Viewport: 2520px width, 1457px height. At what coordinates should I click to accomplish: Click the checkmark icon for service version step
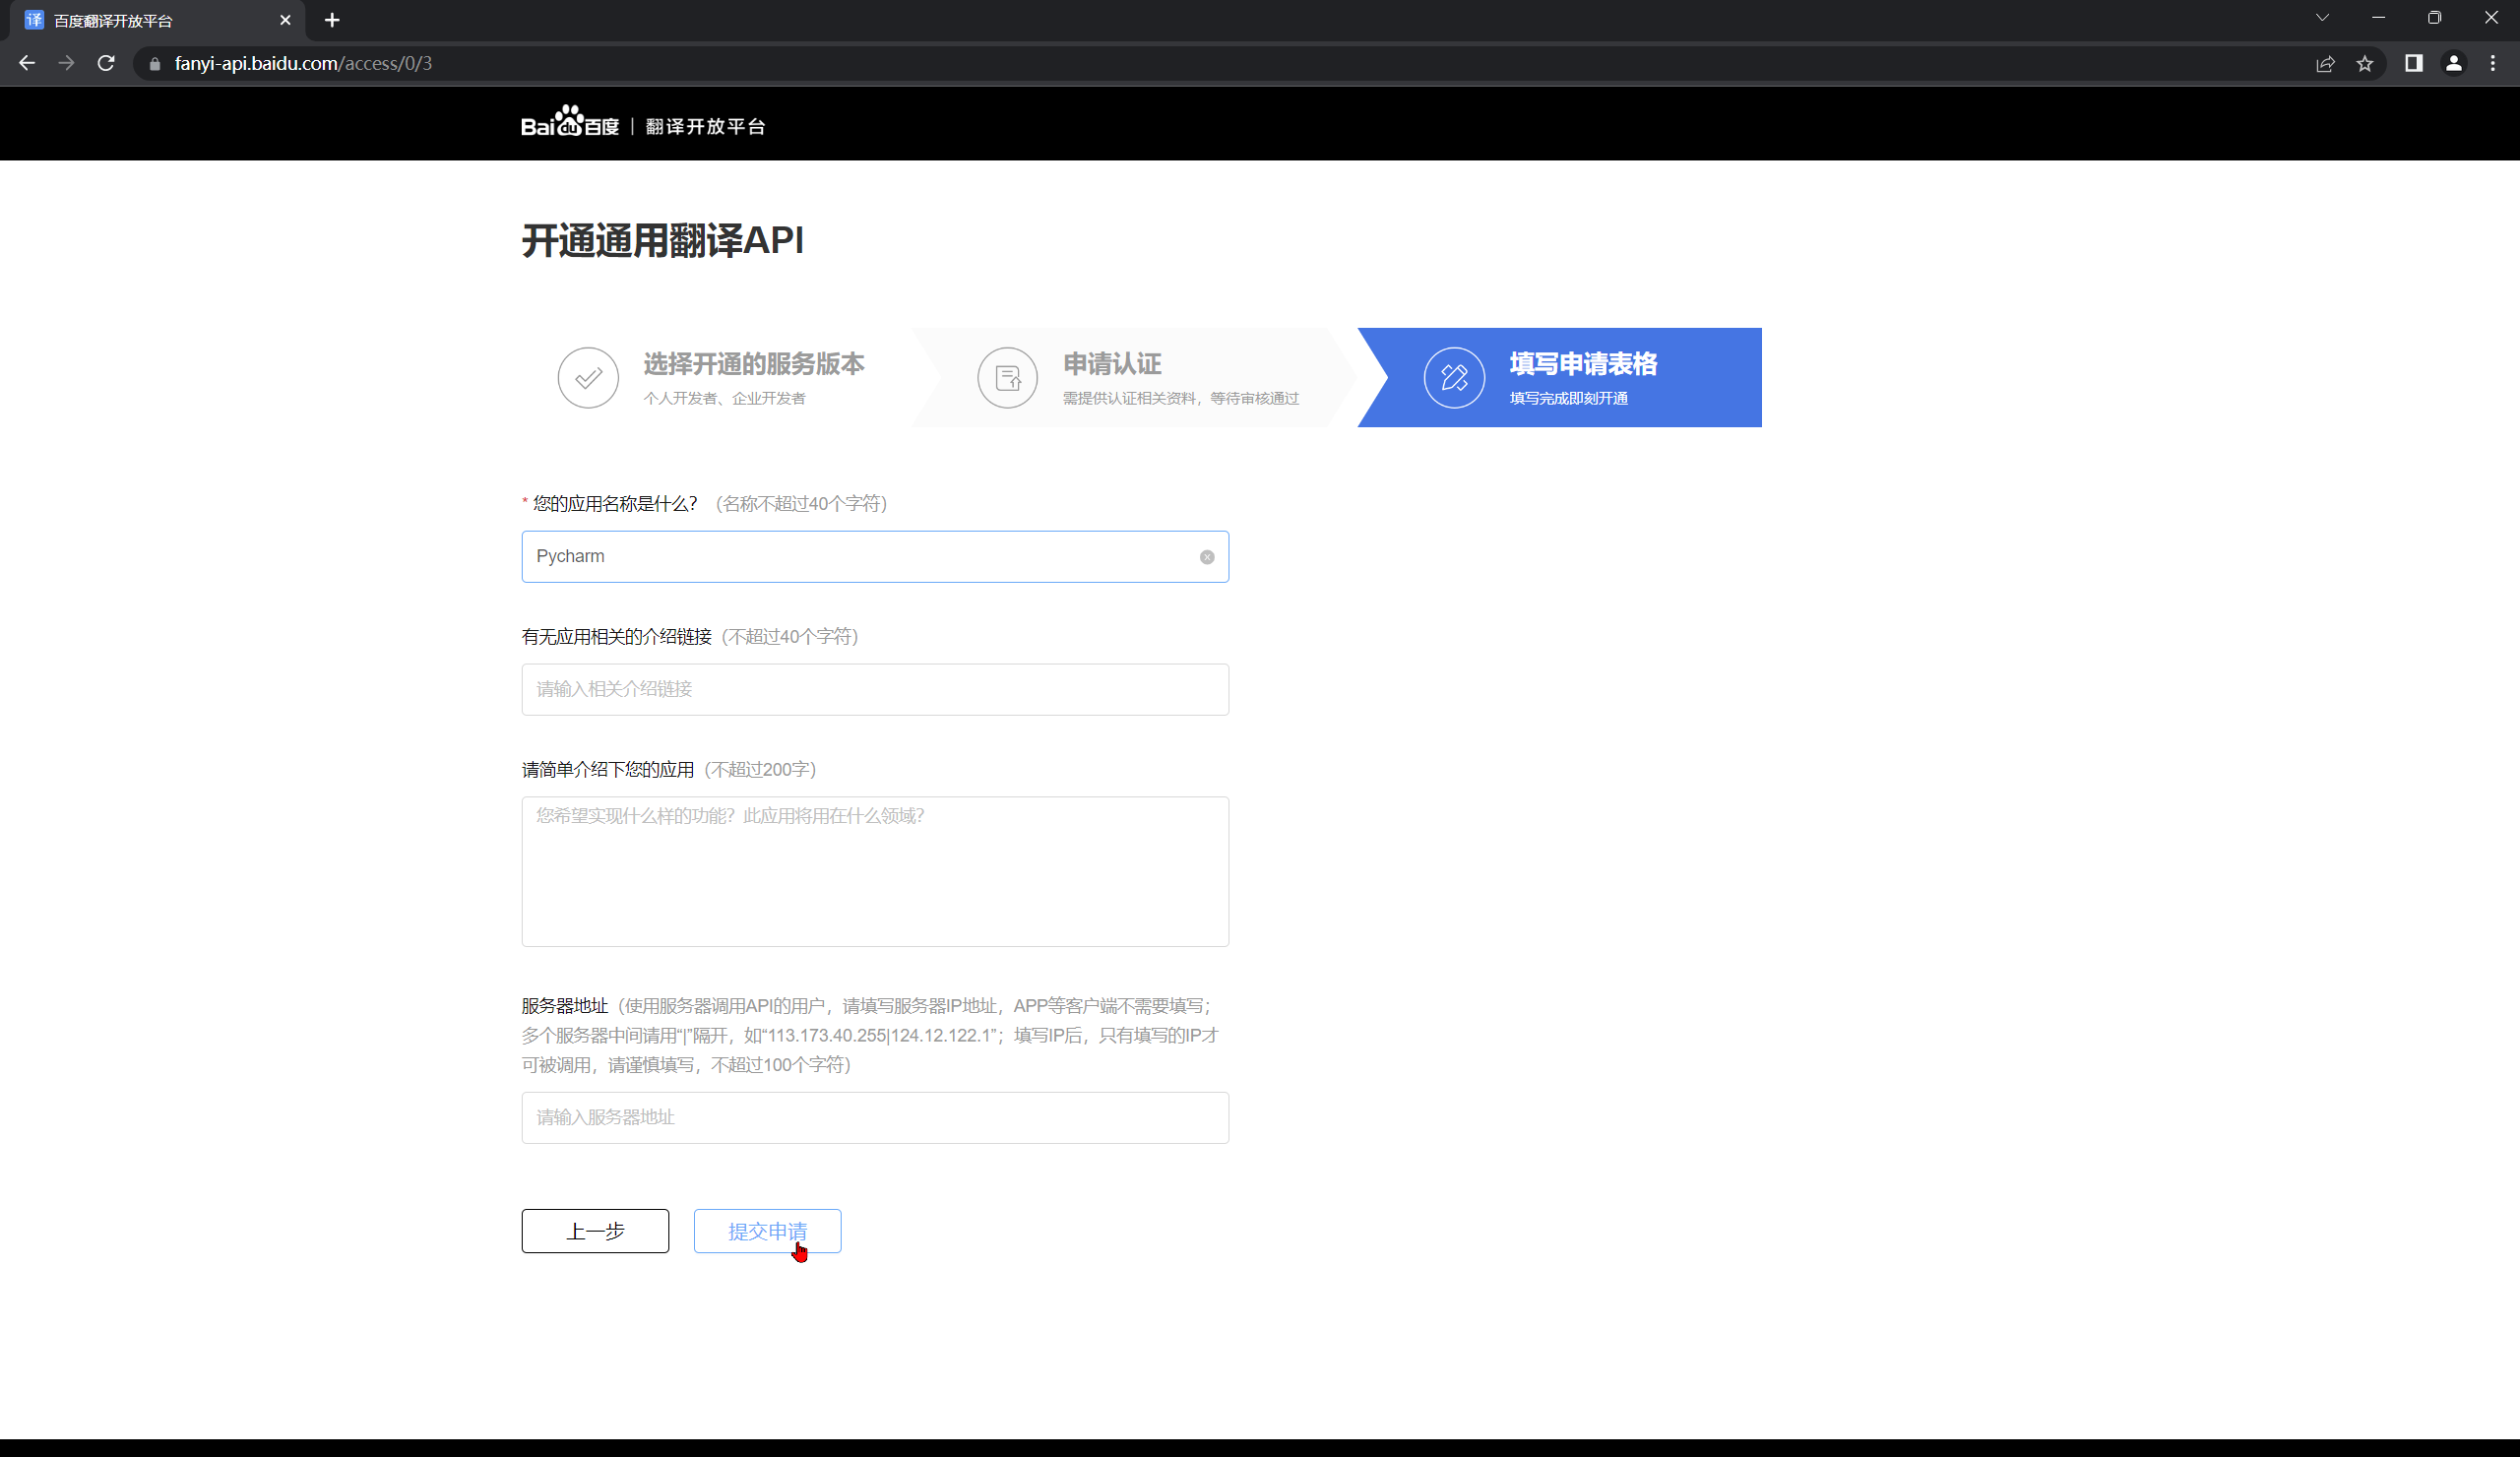click(588, 378)
